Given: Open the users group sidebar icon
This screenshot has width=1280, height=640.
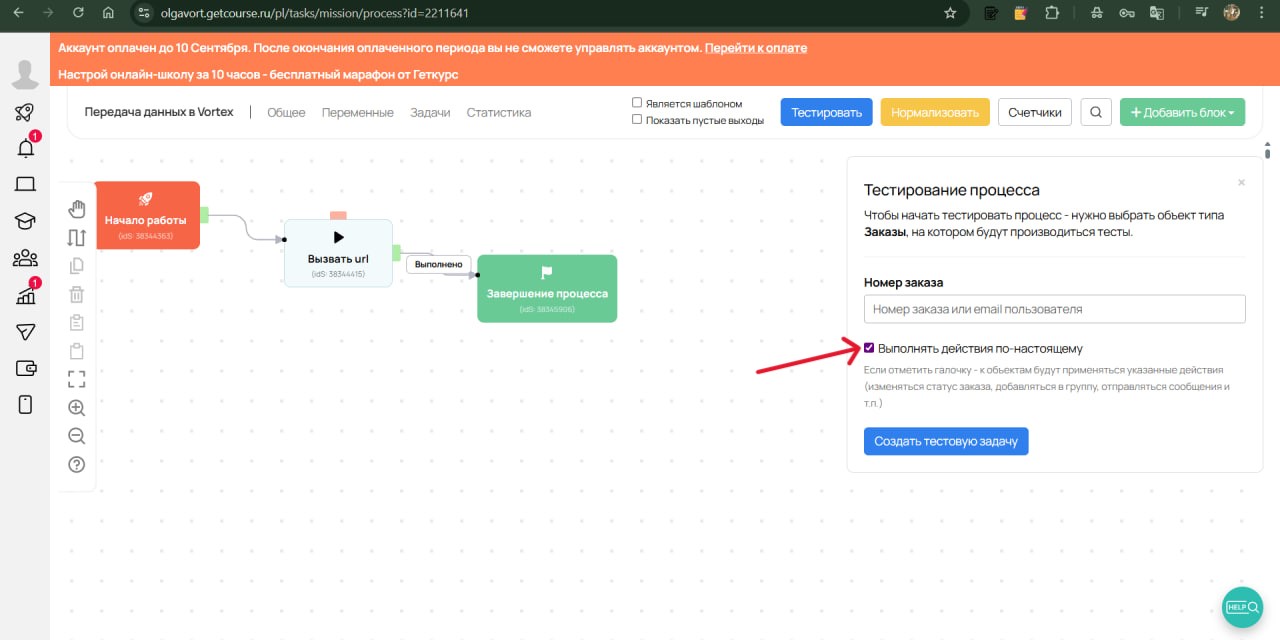Looking at the screenshot, I should click(x=26, y=258).
